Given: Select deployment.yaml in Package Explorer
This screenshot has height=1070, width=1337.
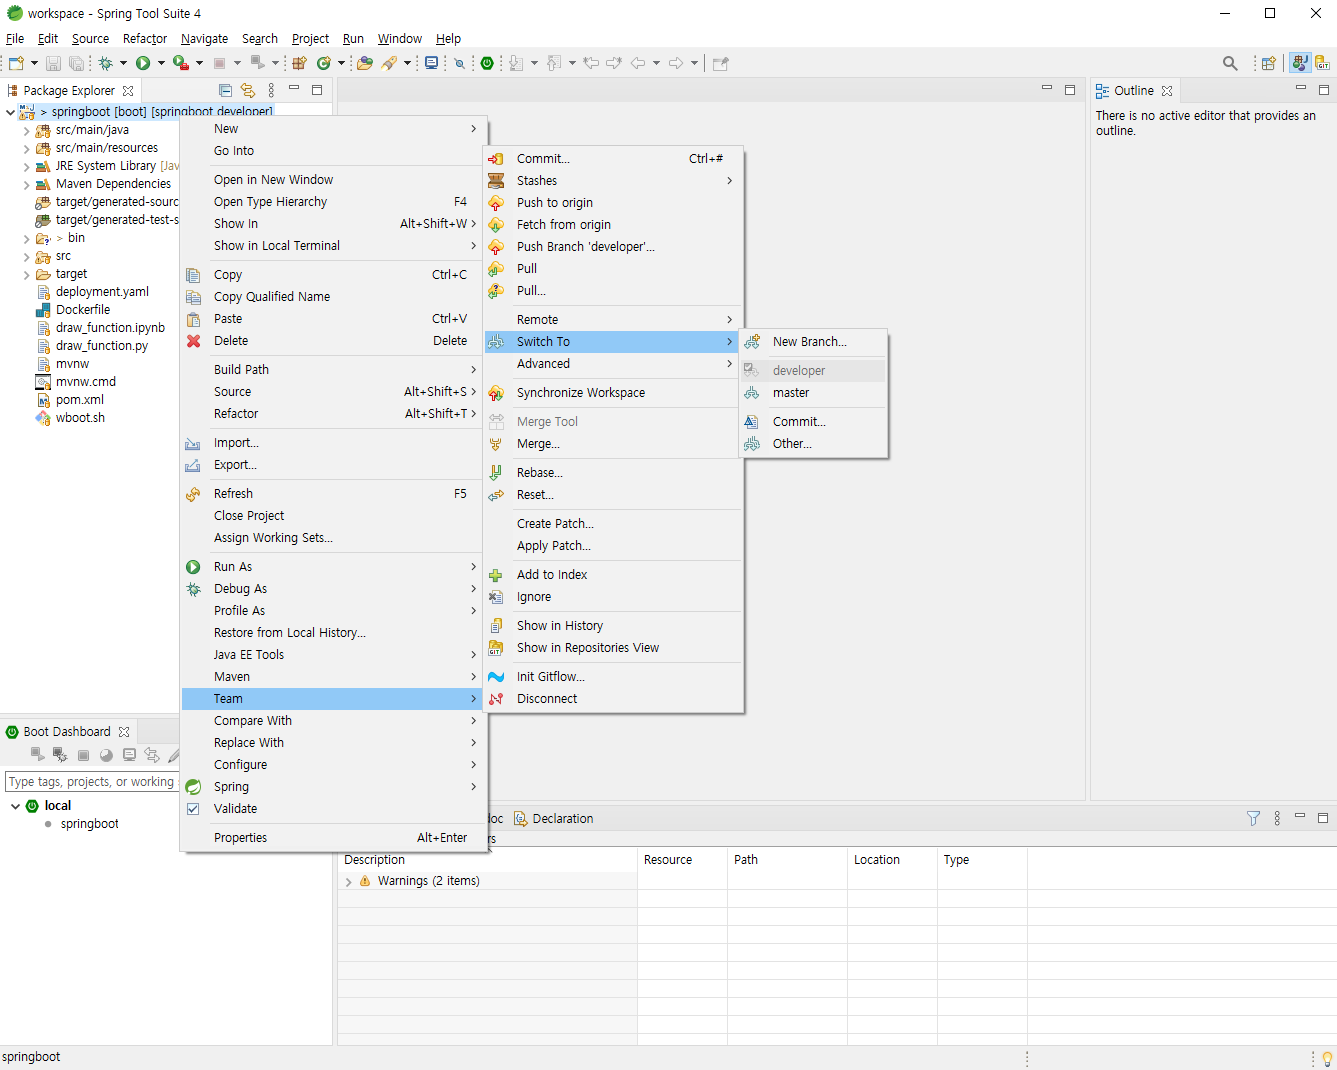Looking at the screenshot, I should pos(102,292).
